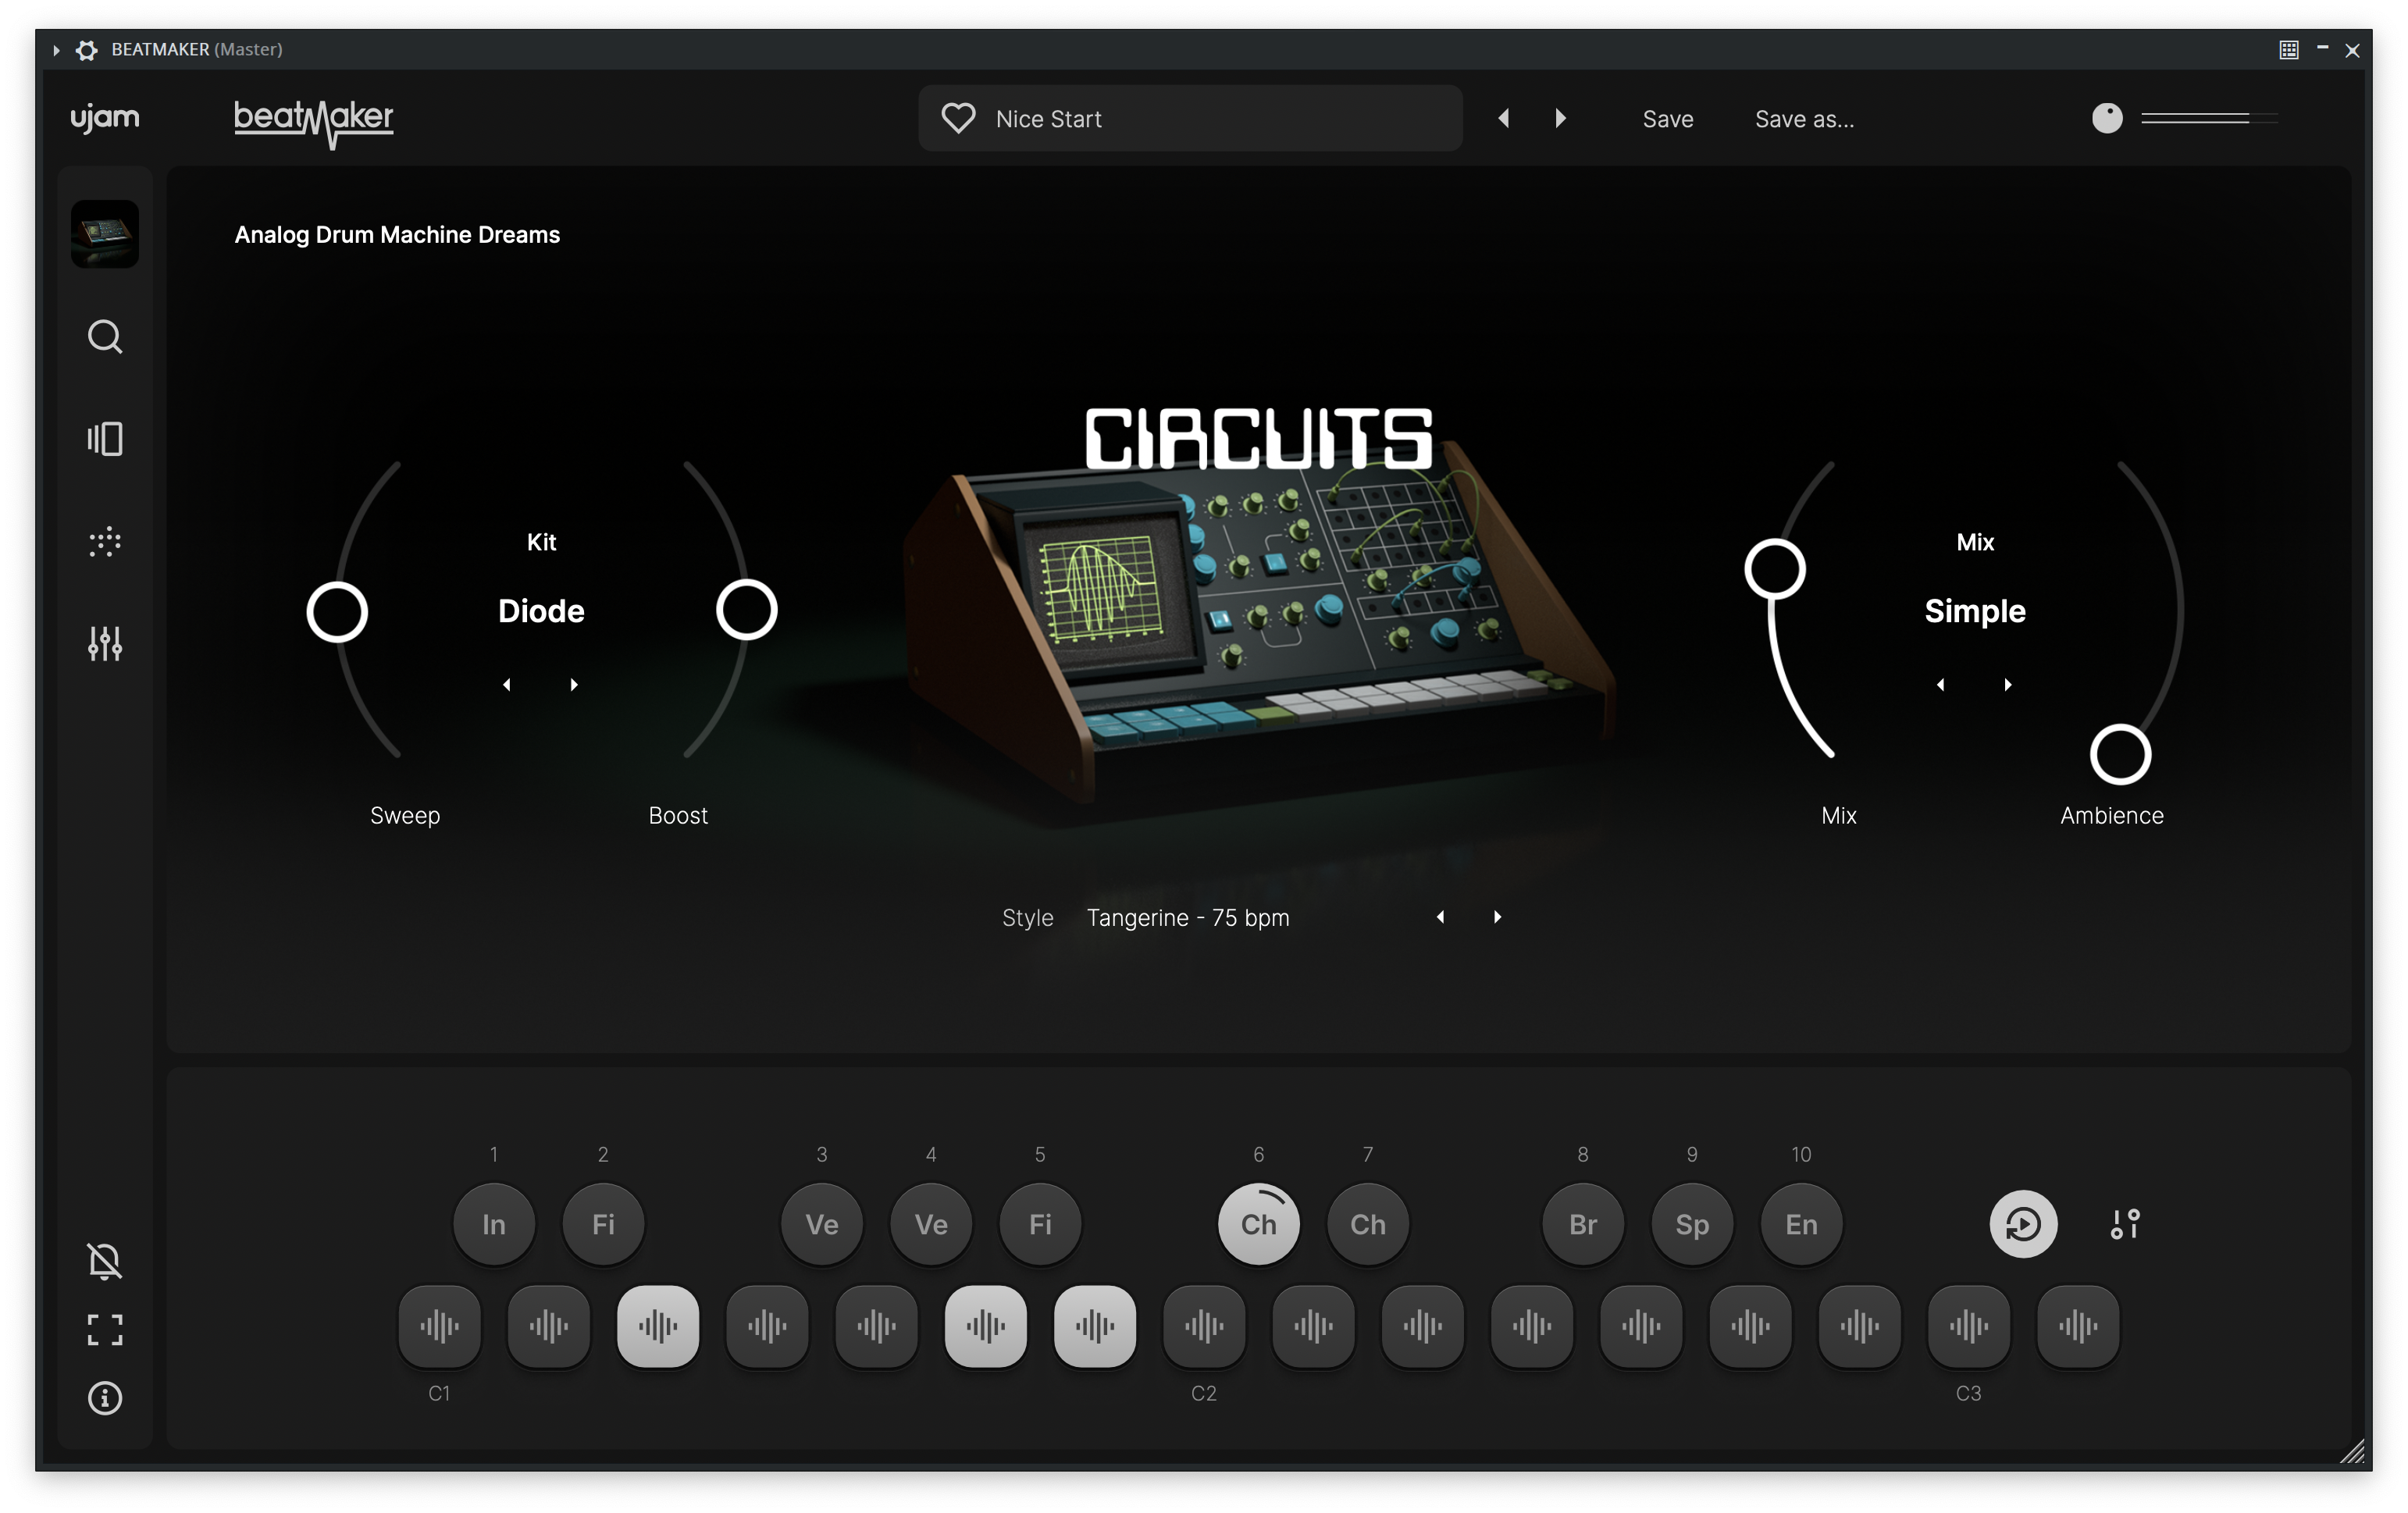Select previous Style arrow
The height and width of the screenshot is (1513, 2408).
(x=1441, y=917)
